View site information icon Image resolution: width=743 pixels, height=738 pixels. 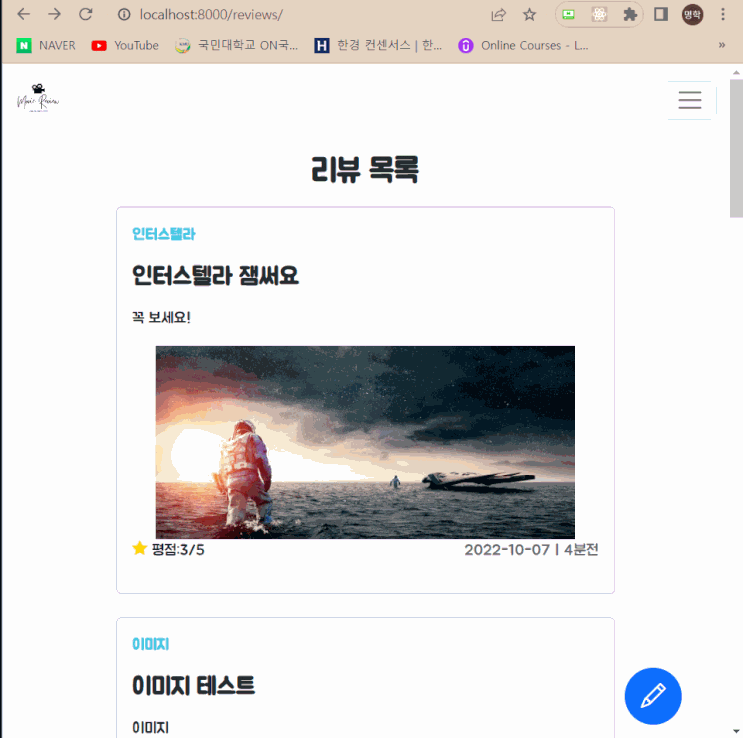click(124, 15)
